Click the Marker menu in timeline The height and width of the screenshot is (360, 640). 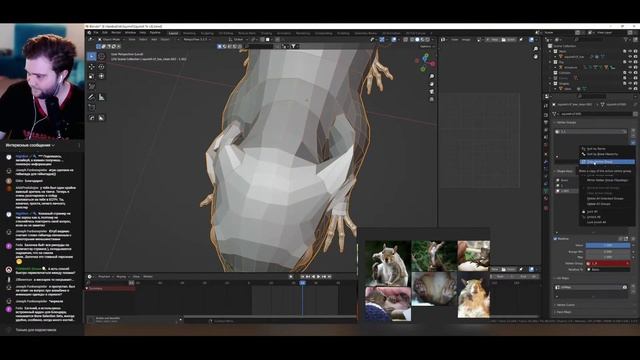[147, 277]
